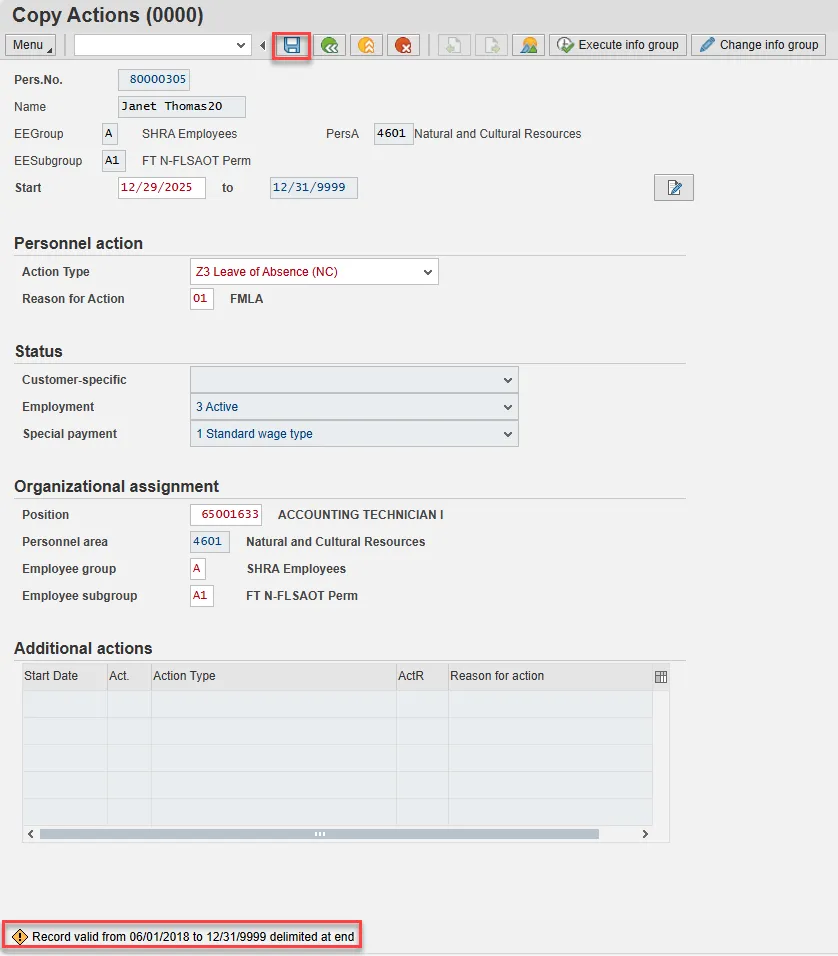Click the Overview mountain icon in toolbar

(528, 45)
